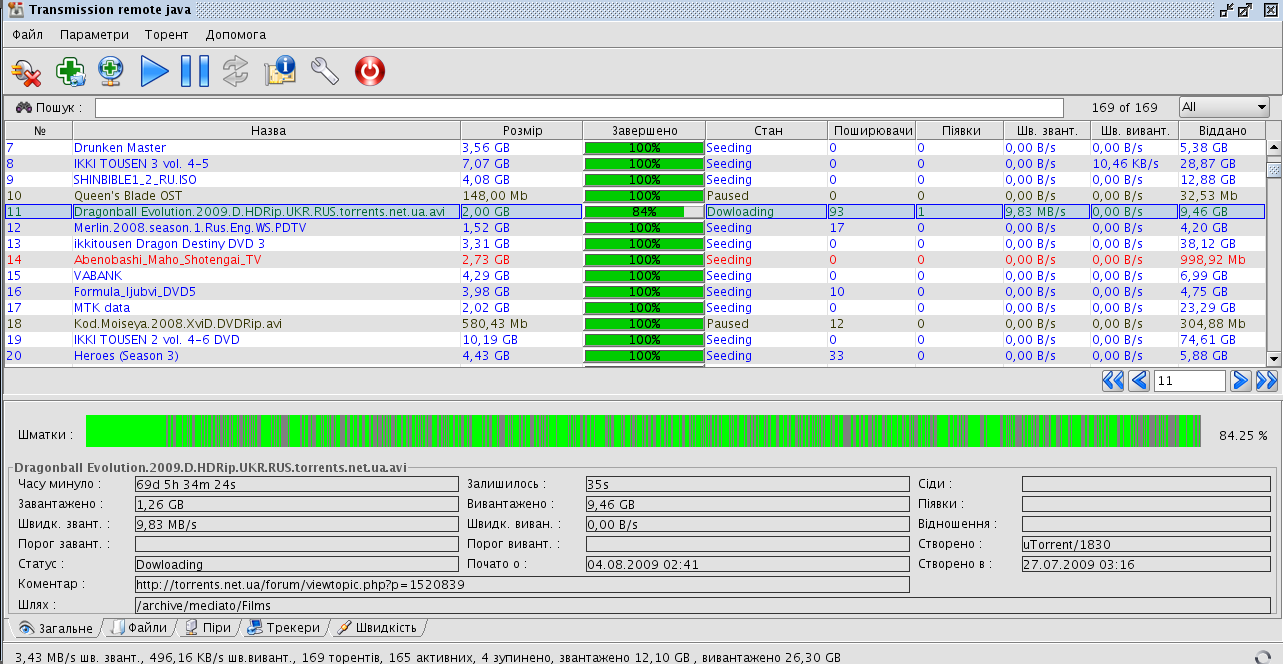This screenshot has width=1283, height=664.
Task: Sort by the Назва column header
Action: coord(267,131)
